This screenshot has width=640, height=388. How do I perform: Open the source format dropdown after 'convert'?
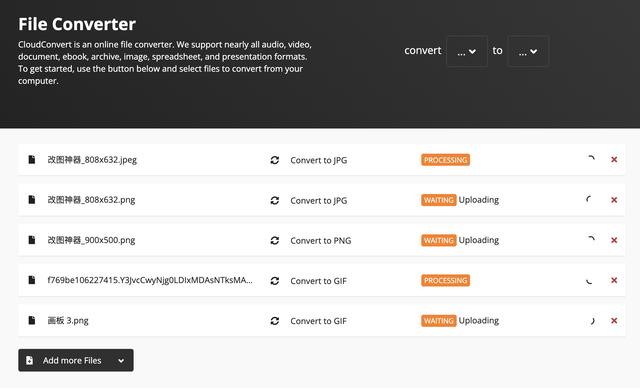467,51
